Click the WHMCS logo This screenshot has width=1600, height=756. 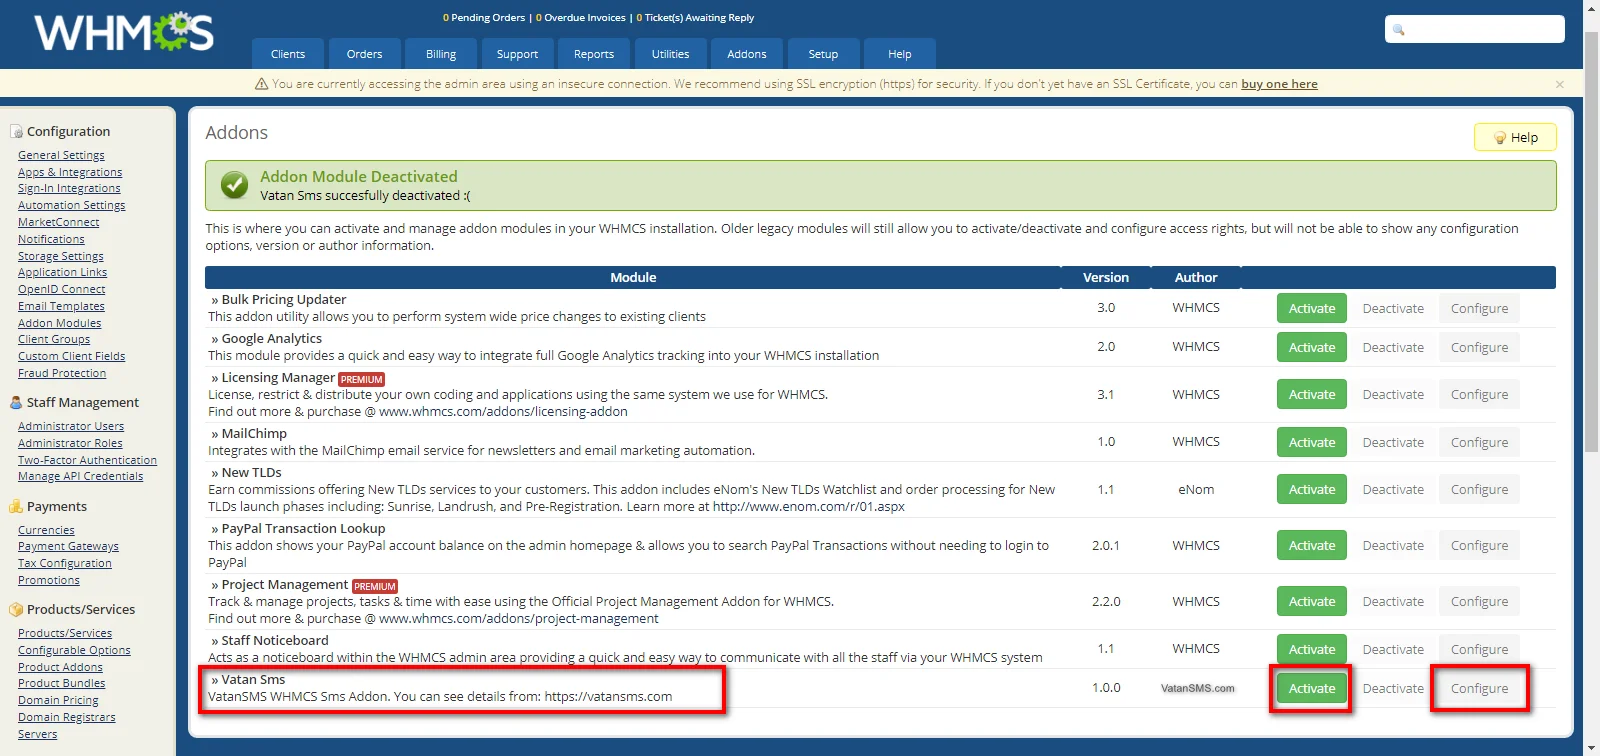(124, 33)
